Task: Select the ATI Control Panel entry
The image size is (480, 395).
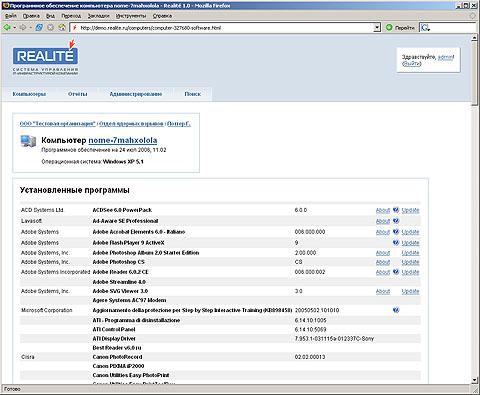Action: pyautogui.click(x=114, y=329)
